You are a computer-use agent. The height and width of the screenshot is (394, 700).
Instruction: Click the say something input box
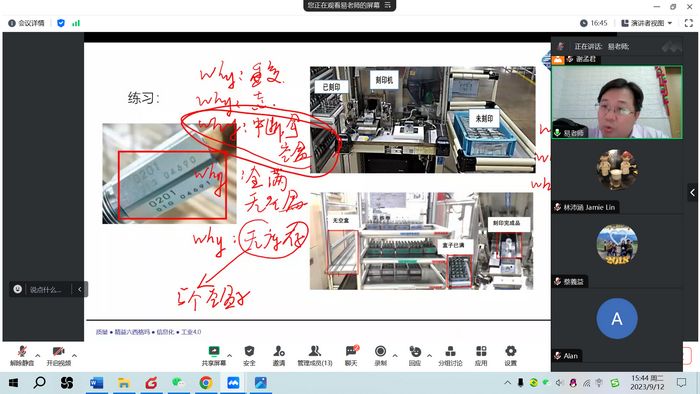point(48,290)
